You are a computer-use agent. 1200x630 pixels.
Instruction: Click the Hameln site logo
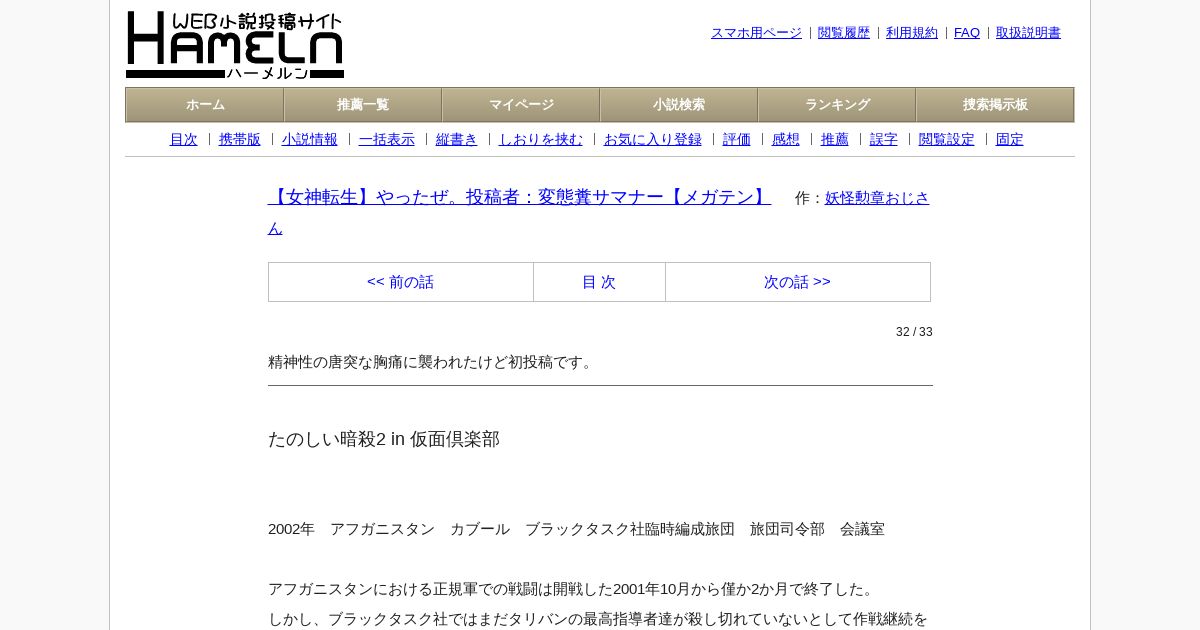(235, 45)
